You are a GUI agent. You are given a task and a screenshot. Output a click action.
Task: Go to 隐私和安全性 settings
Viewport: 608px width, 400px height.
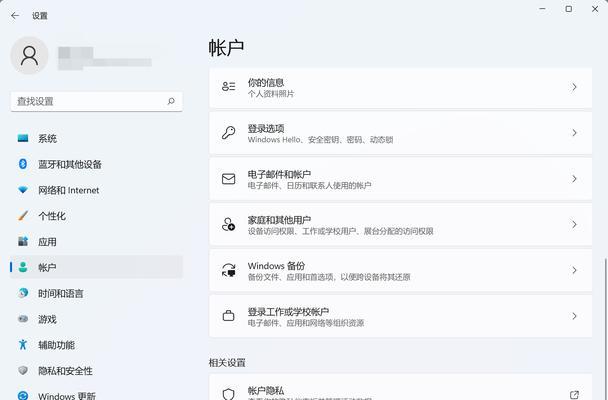tap(96, 371)
